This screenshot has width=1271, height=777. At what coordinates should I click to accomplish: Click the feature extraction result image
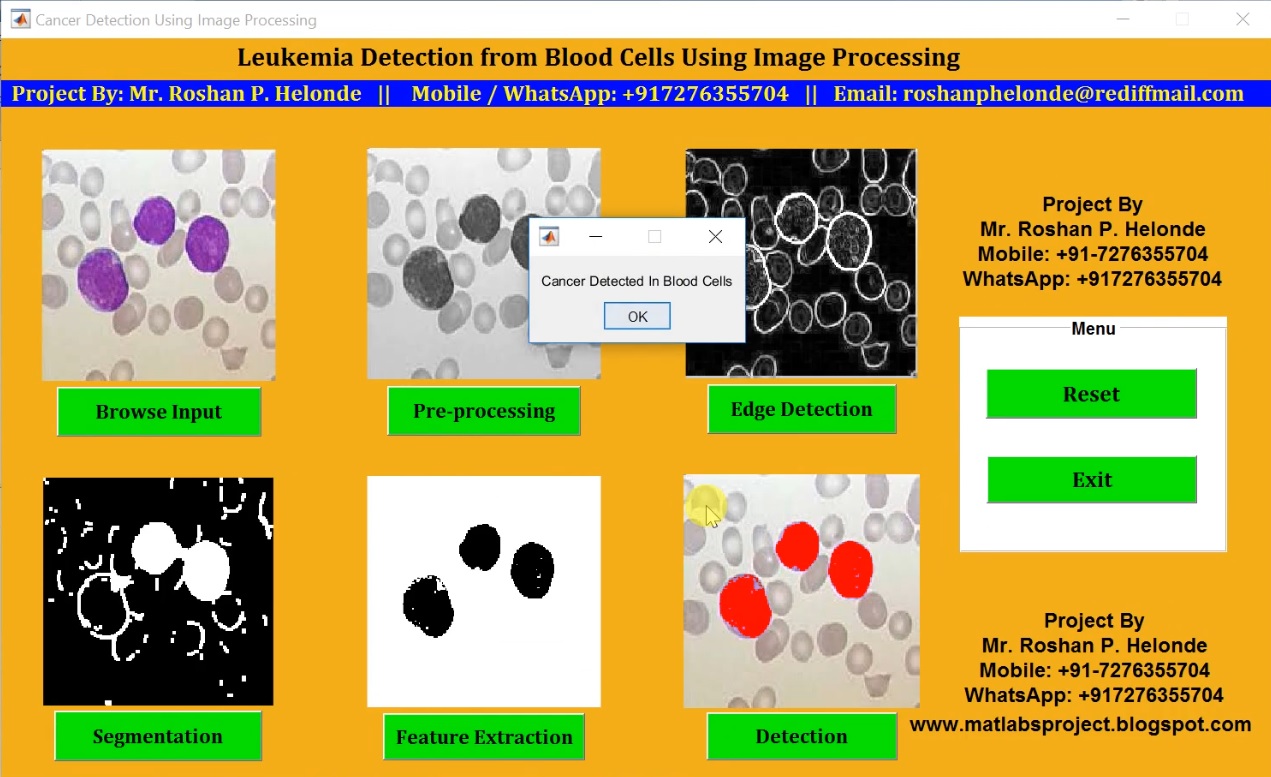[483, 591]
